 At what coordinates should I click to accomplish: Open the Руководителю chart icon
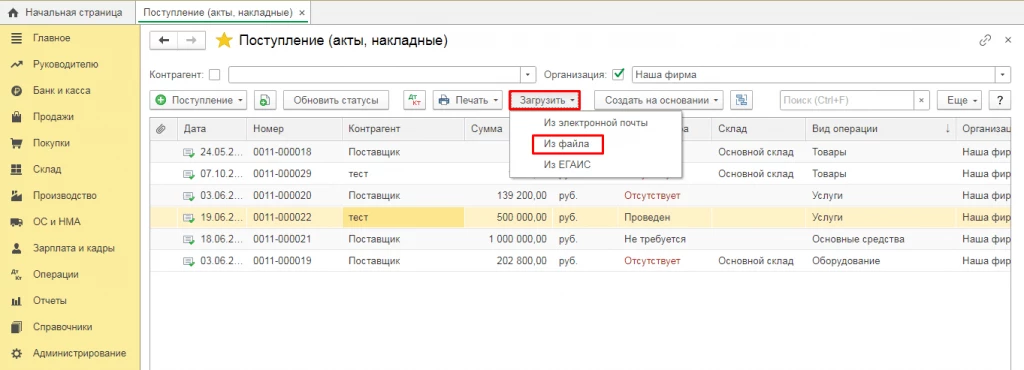click(17, 64)
